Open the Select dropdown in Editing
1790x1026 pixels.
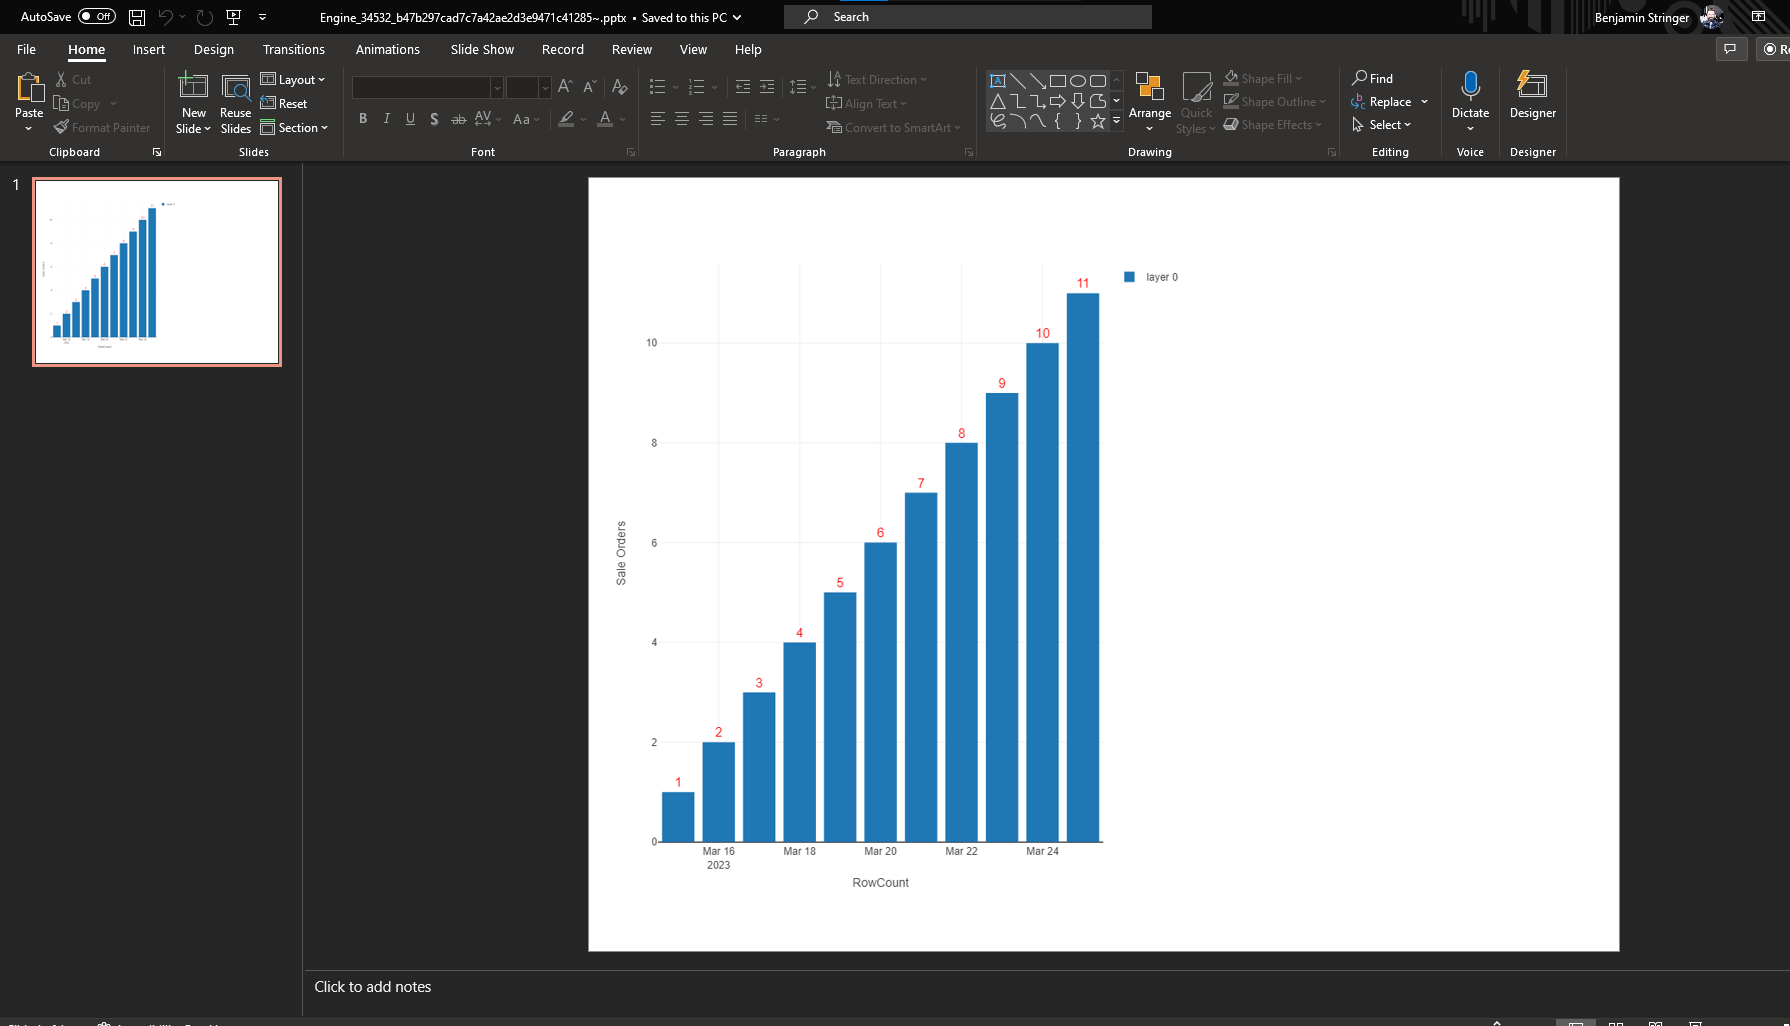point(1382,125)
